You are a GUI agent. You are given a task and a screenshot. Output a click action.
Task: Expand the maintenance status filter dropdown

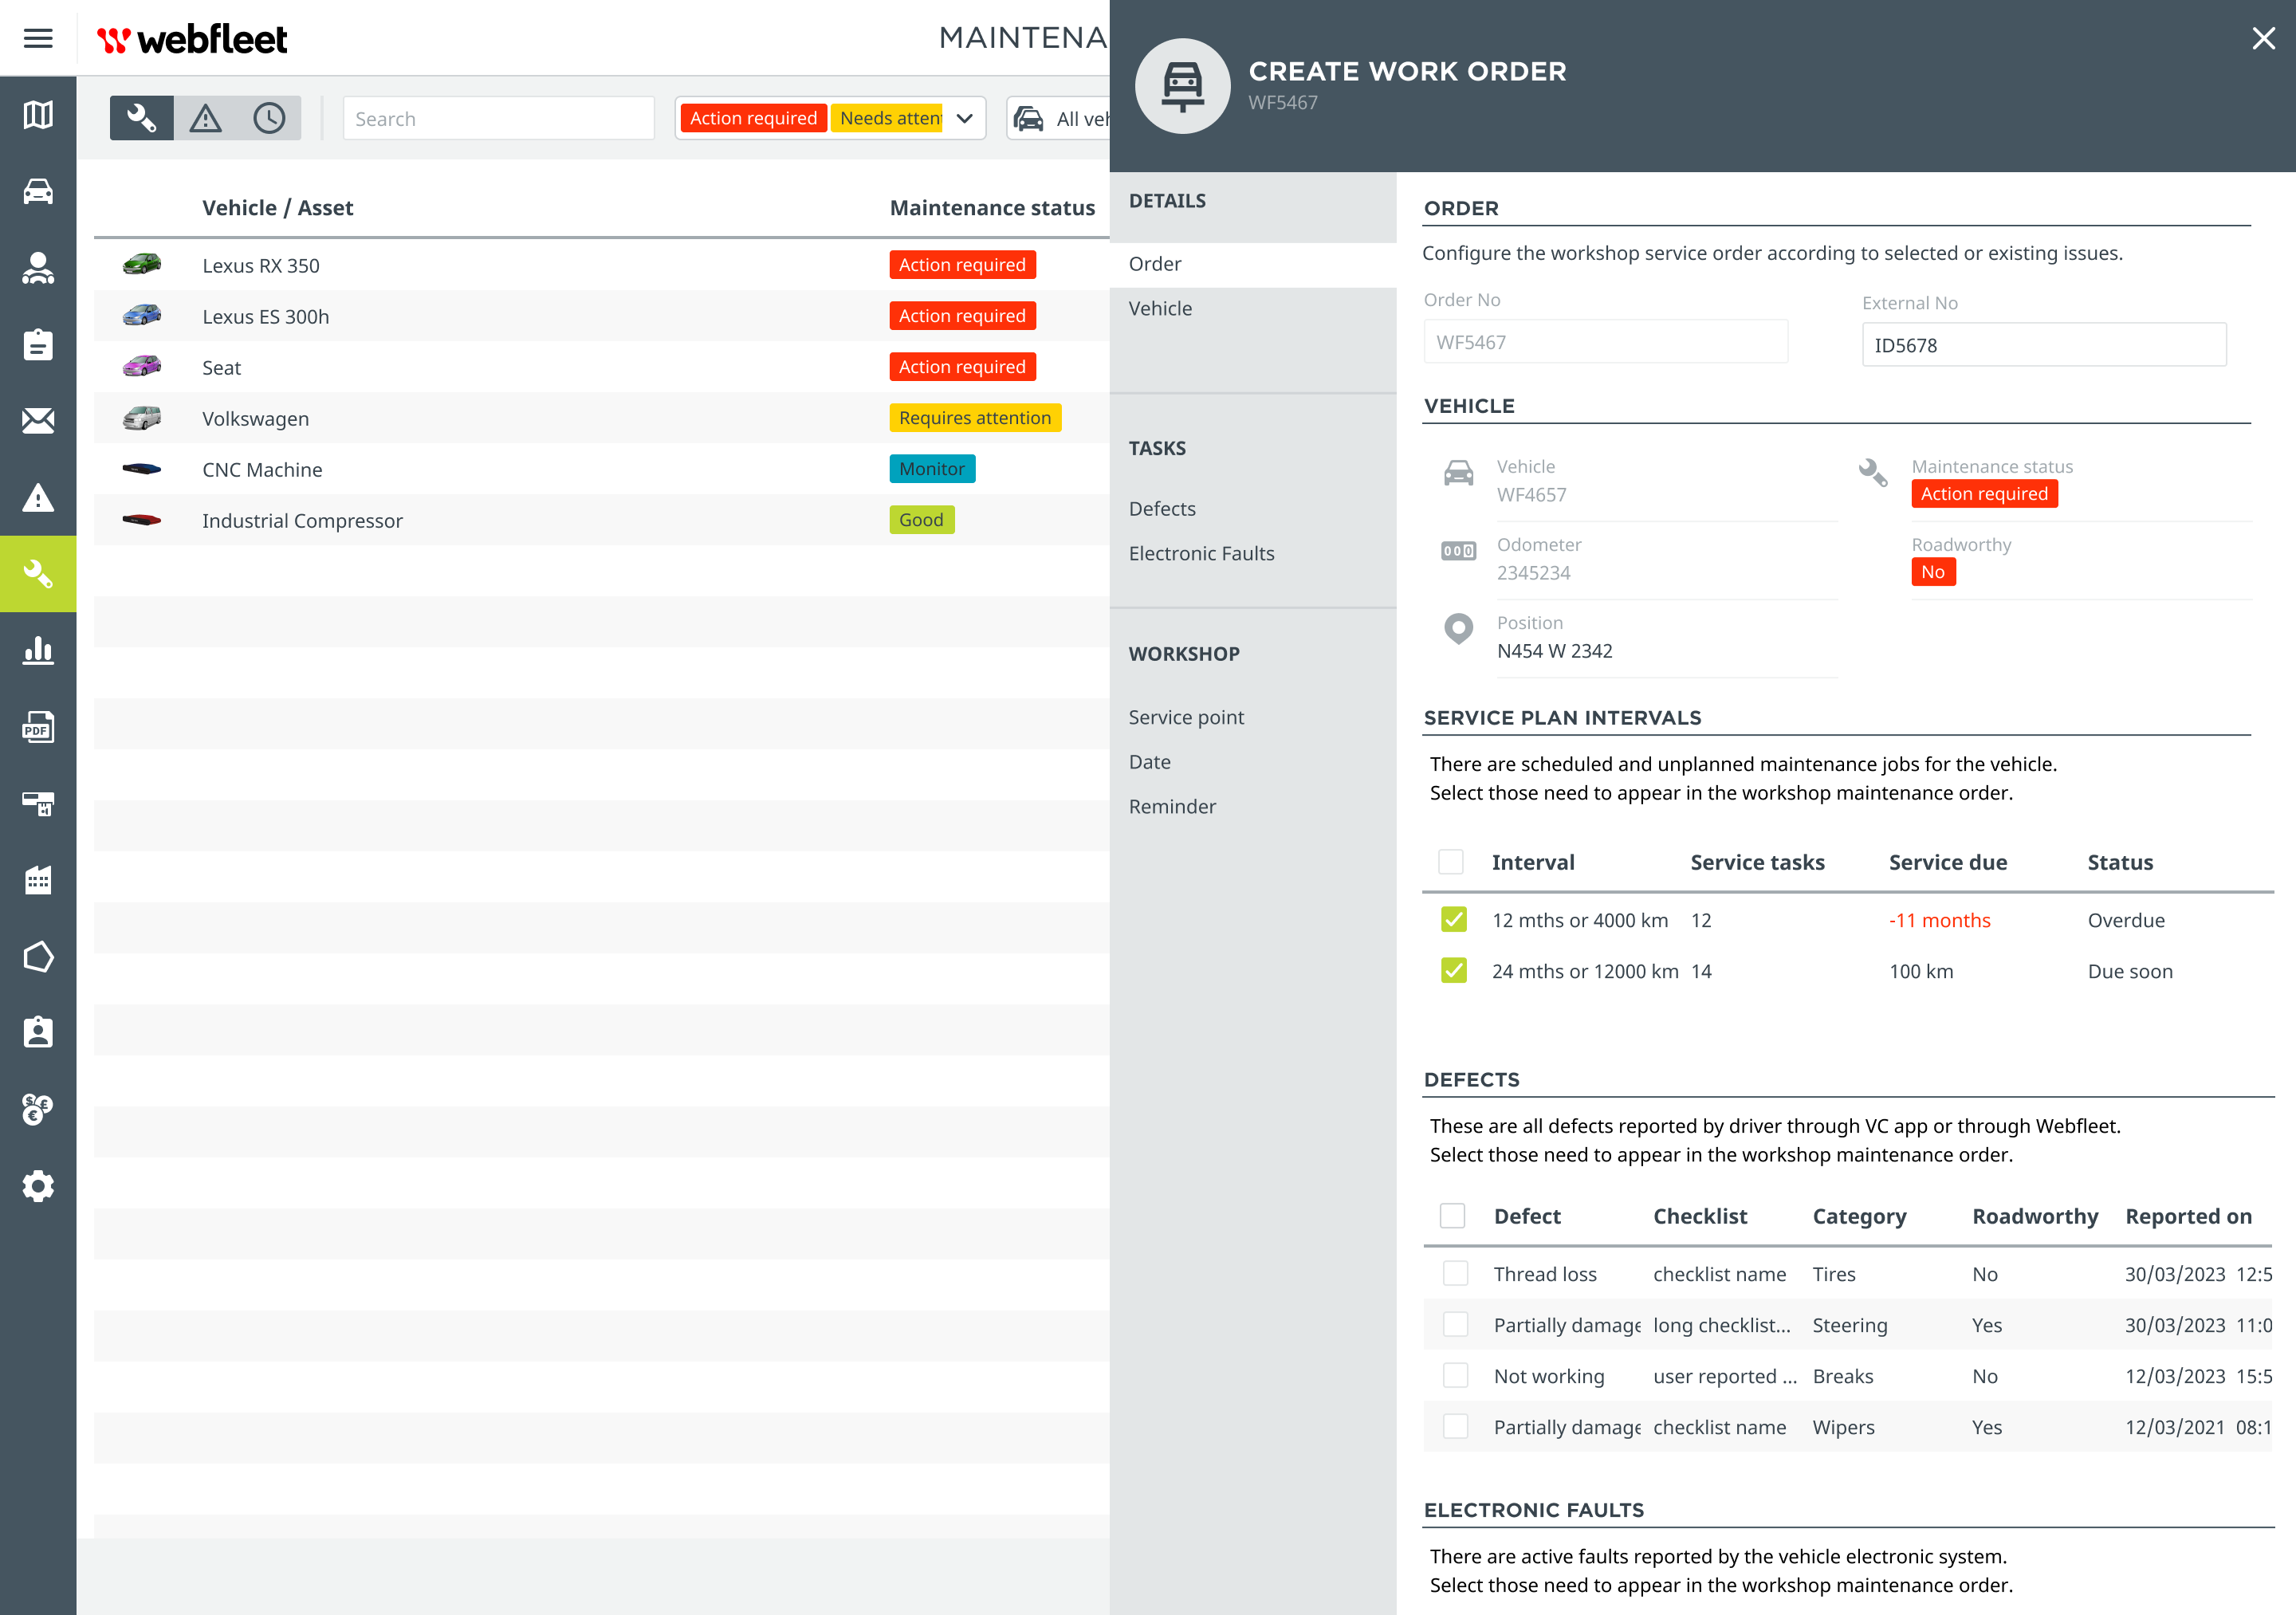pos(964,118)
